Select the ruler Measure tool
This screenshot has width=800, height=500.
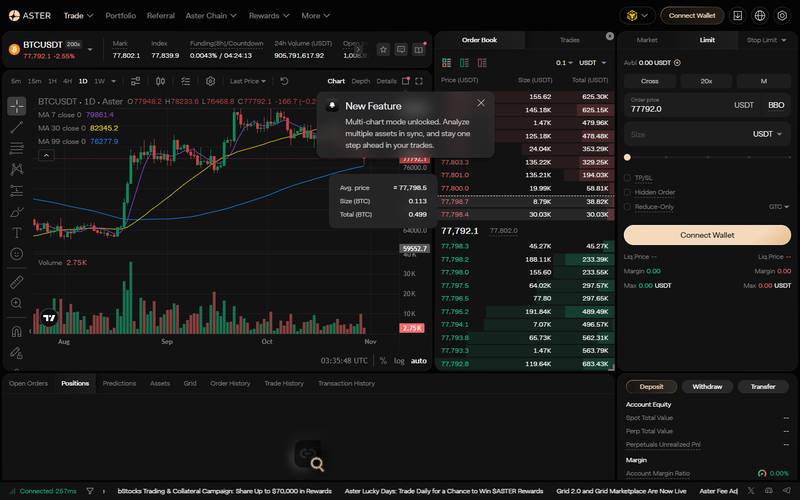pyautogui.click(x=17, y=282)
